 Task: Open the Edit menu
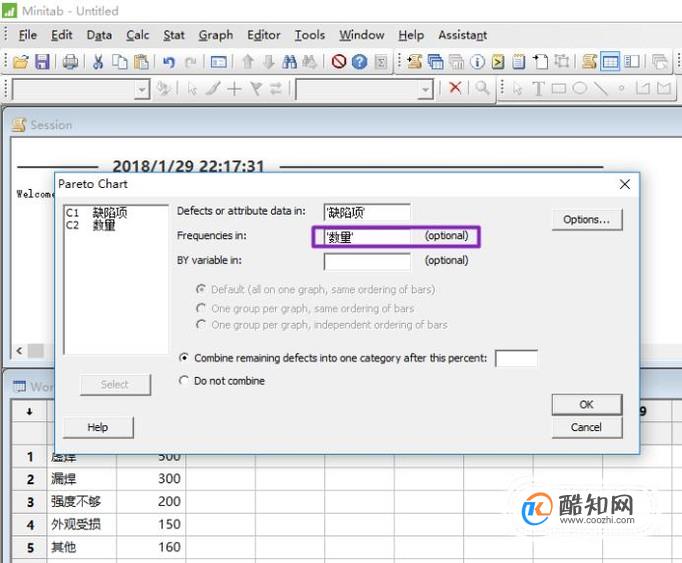[x=61, y=35]
